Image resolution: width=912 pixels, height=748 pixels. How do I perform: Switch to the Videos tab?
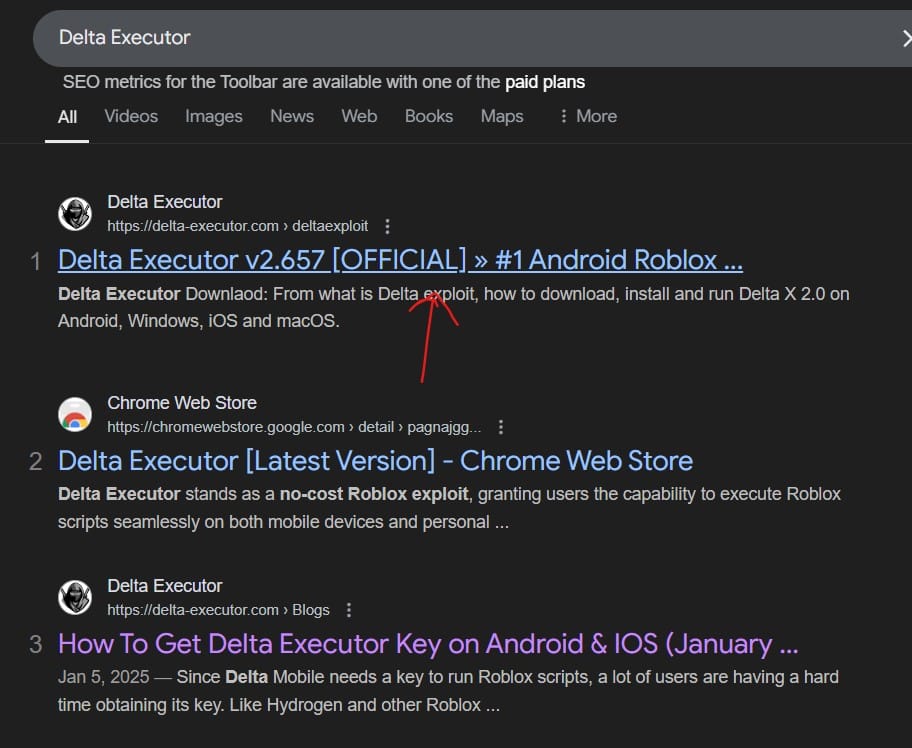click(131, 116)
